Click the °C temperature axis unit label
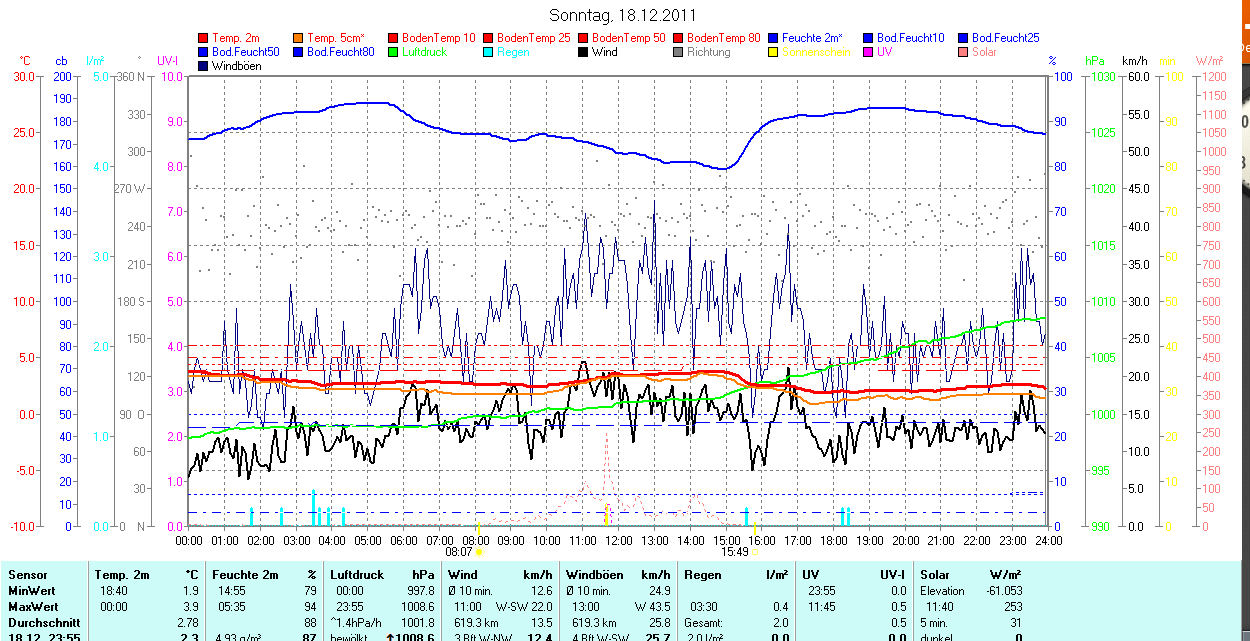Image resolution: width=1250 pixels, height=641 pixels. pos(25,61)
